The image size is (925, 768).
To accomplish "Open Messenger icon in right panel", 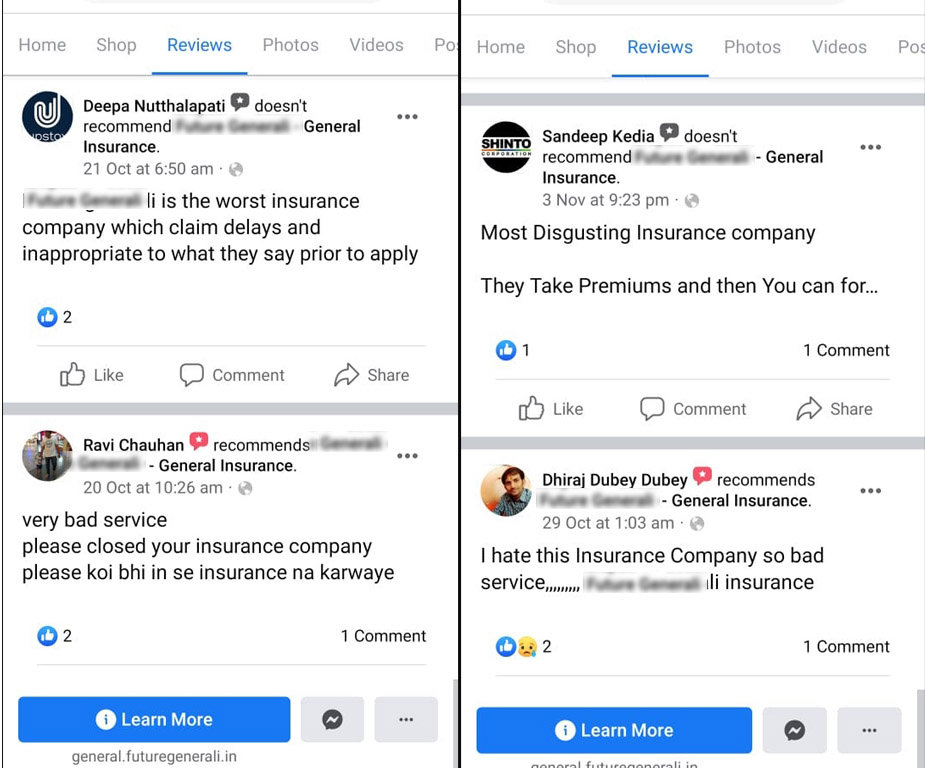I will click(795, 730).
